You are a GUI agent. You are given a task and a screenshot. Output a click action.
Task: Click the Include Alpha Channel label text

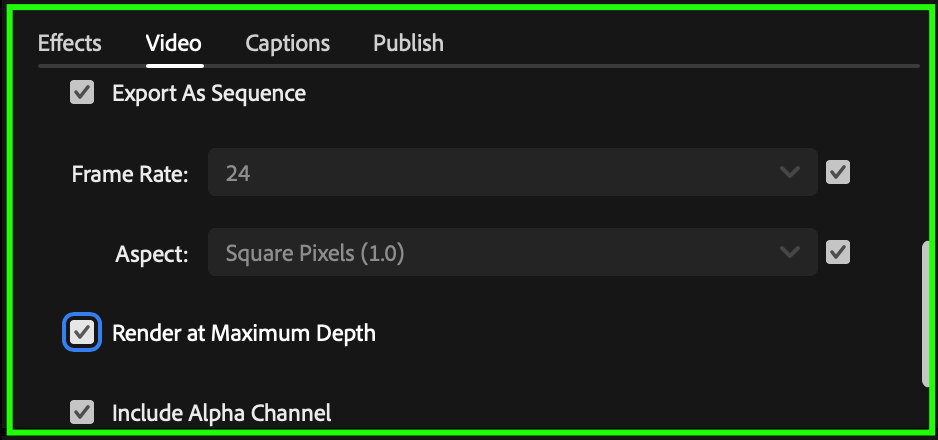[221, 411]
